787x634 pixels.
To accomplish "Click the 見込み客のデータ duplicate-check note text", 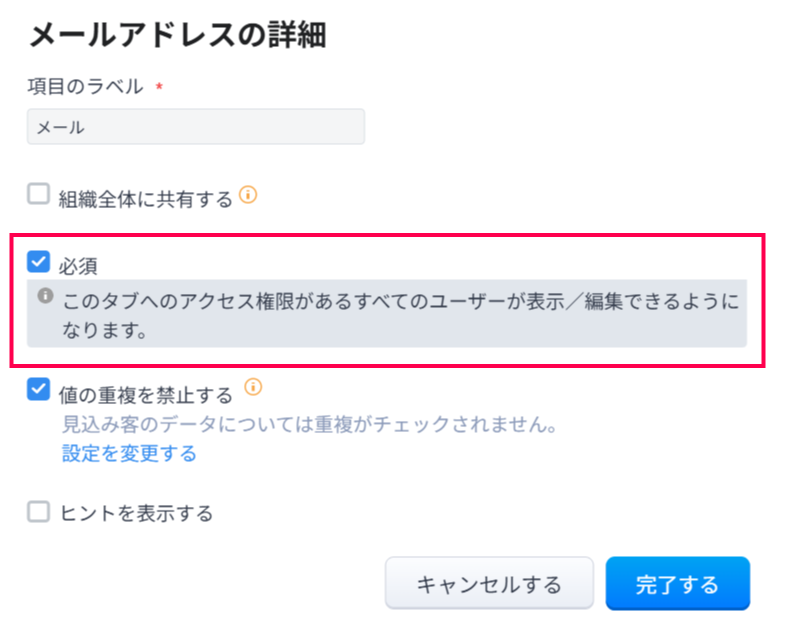I will 308,425.
